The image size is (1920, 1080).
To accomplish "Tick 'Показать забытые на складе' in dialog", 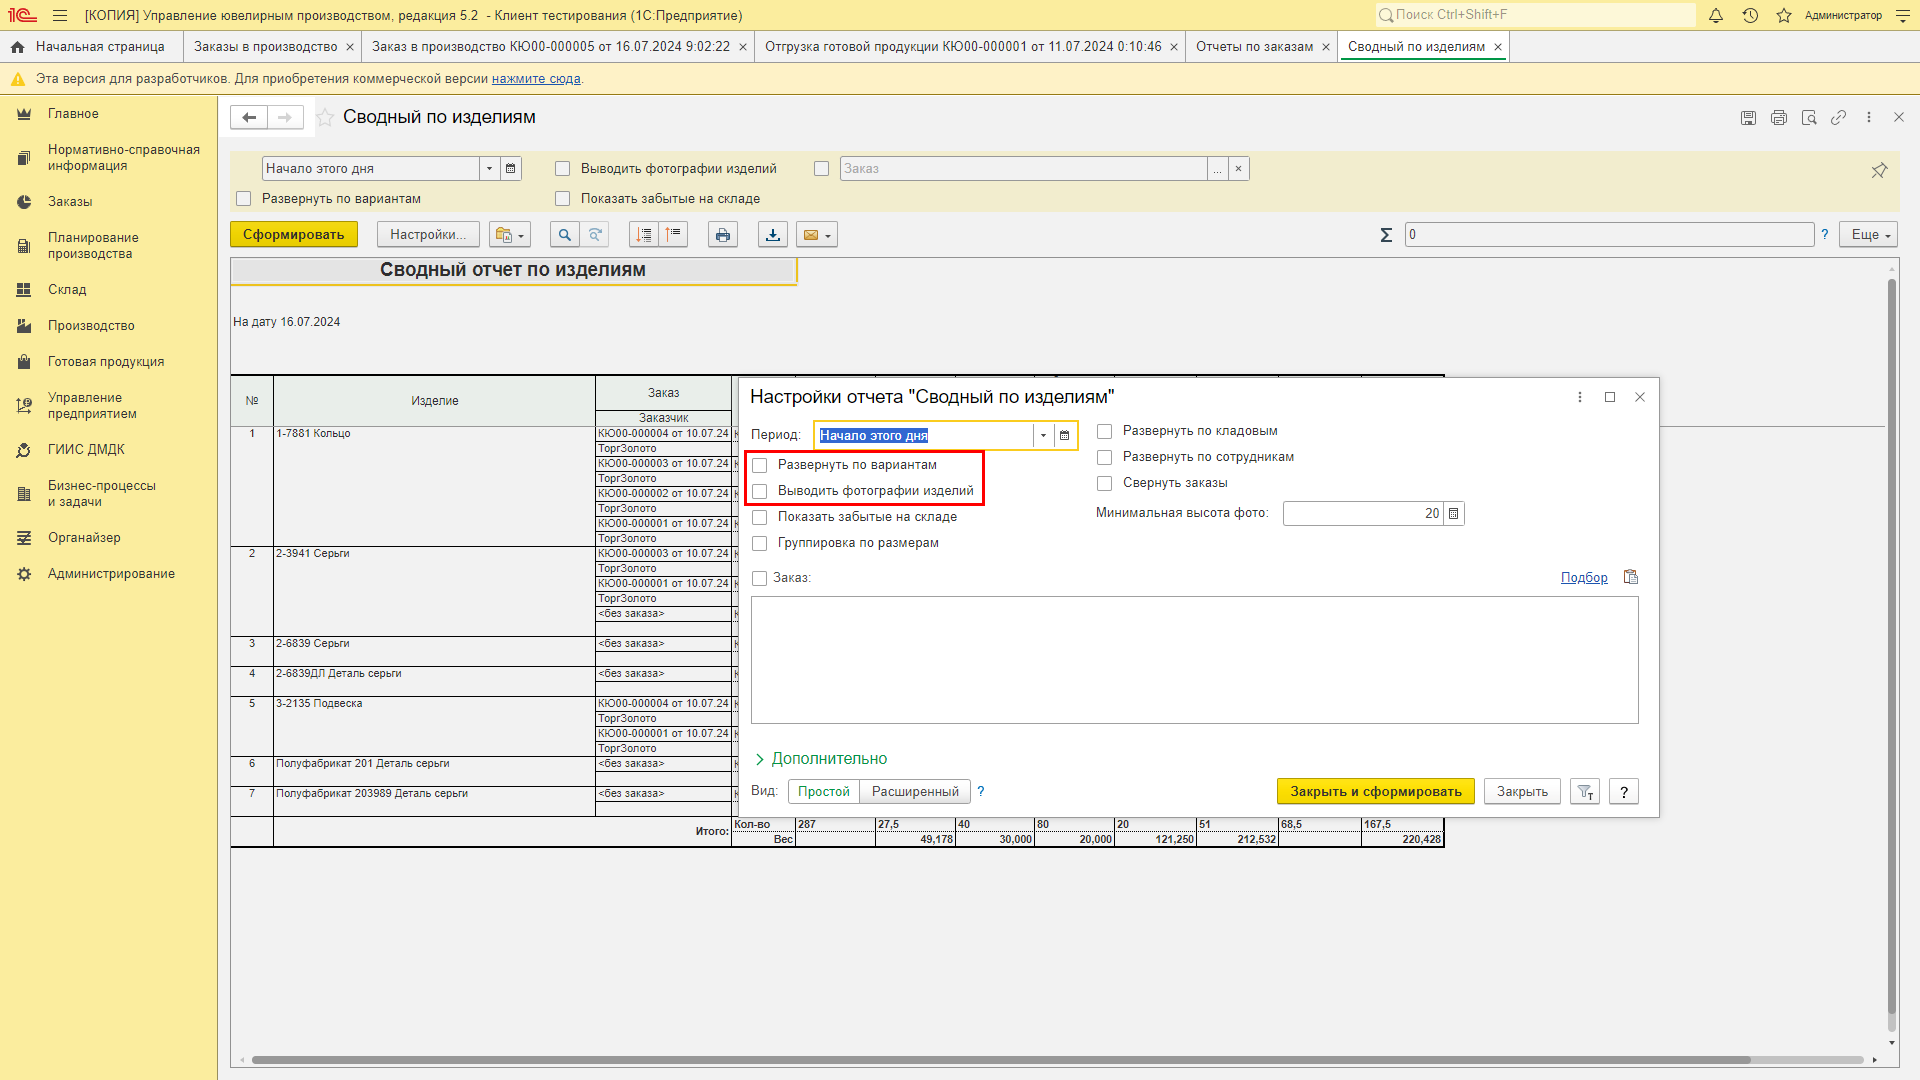I will click(760, 517).
